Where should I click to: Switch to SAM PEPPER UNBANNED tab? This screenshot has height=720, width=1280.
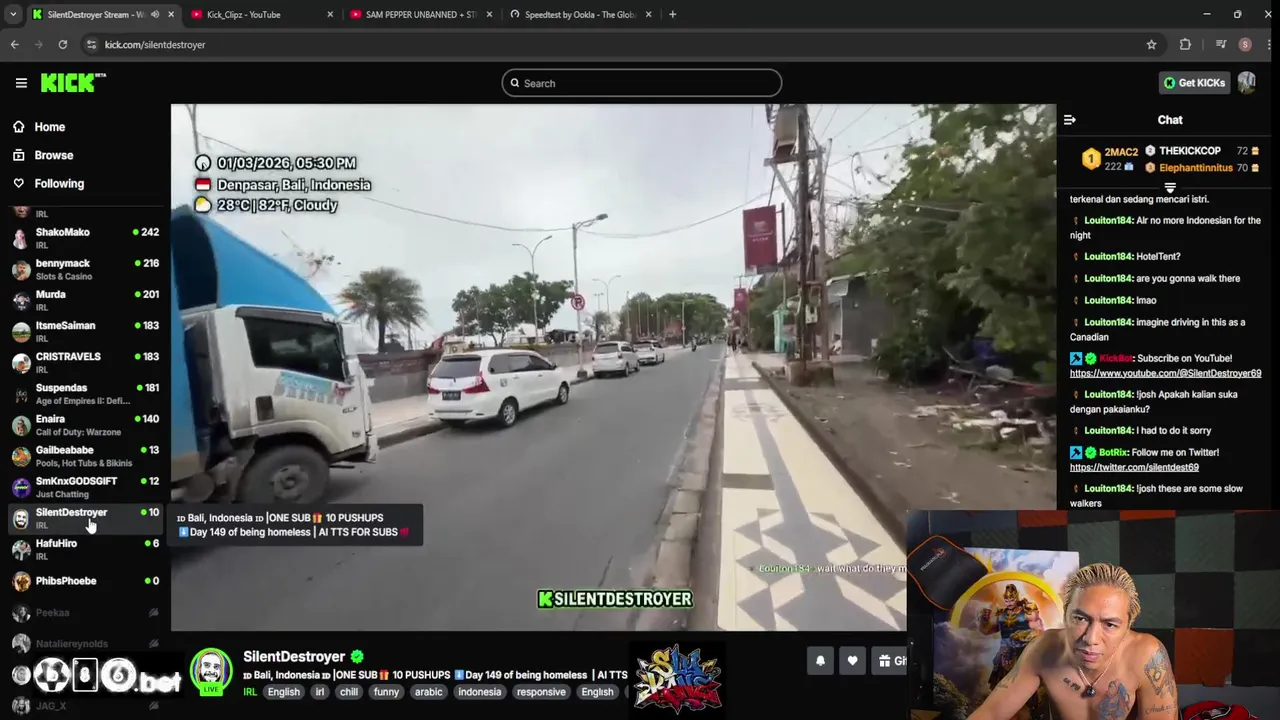point(421,14)
